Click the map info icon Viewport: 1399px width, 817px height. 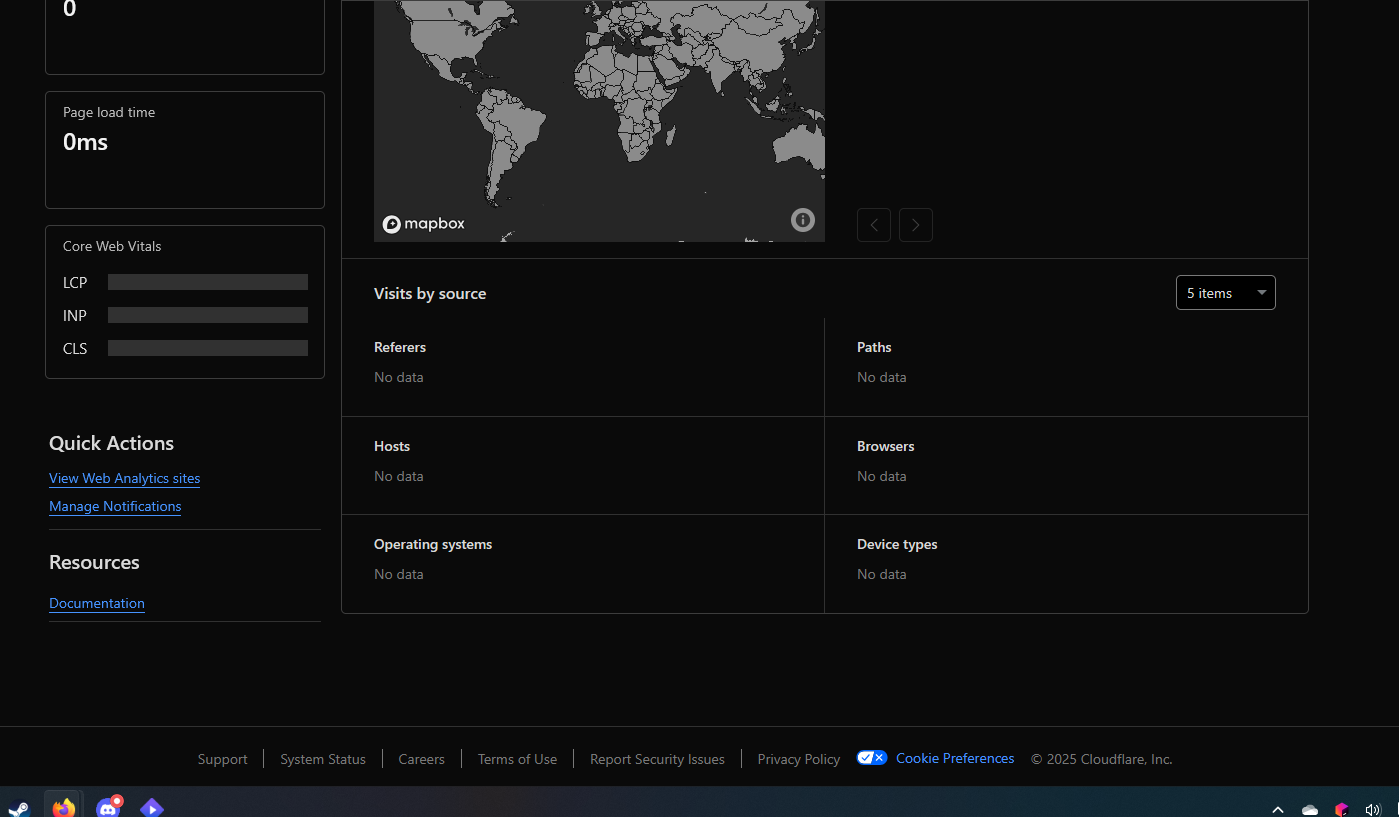click(803, 220)
